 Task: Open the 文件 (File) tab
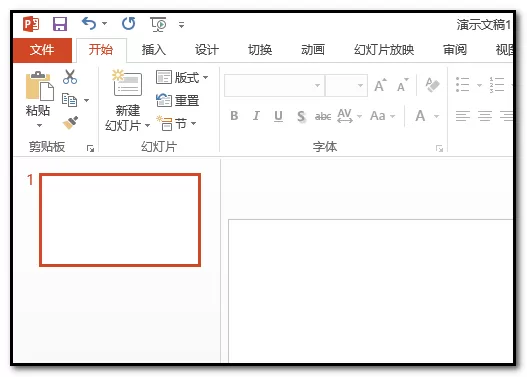coord(42,50)
